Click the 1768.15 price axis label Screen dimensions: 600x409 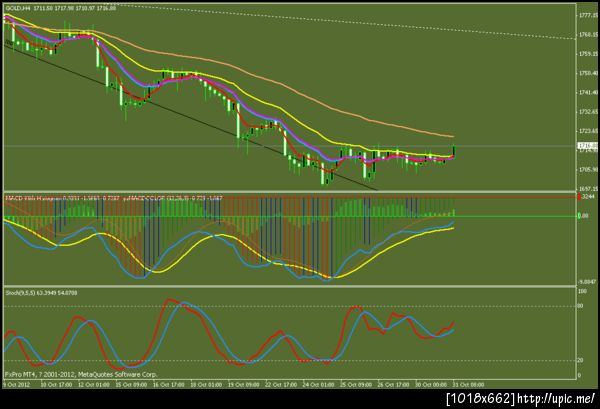point(588,35)
